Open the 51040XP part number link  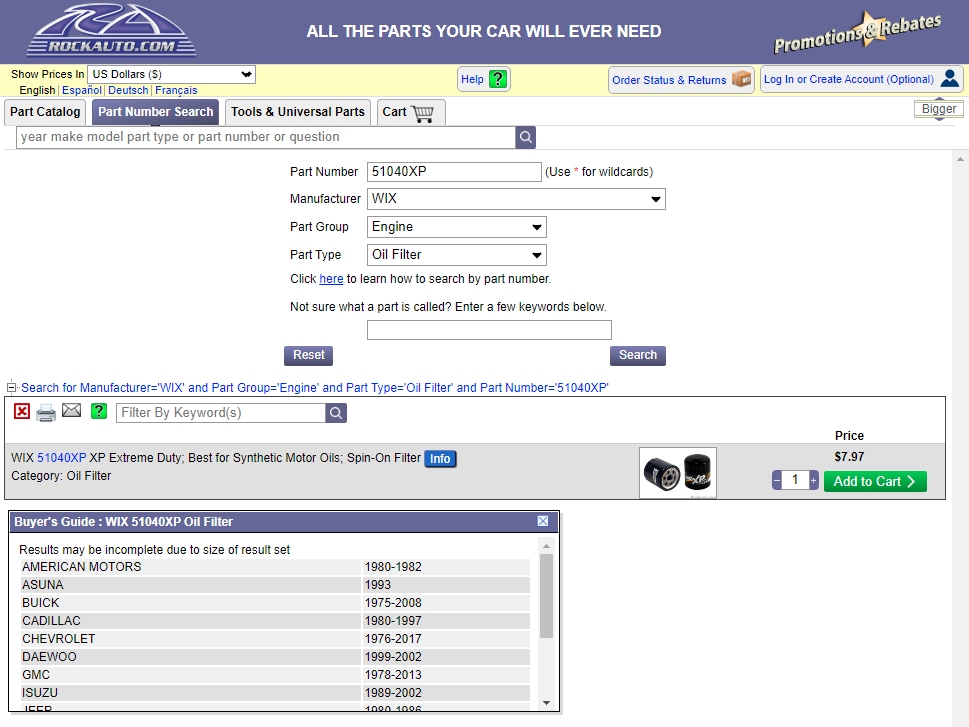tap(62, 458)
